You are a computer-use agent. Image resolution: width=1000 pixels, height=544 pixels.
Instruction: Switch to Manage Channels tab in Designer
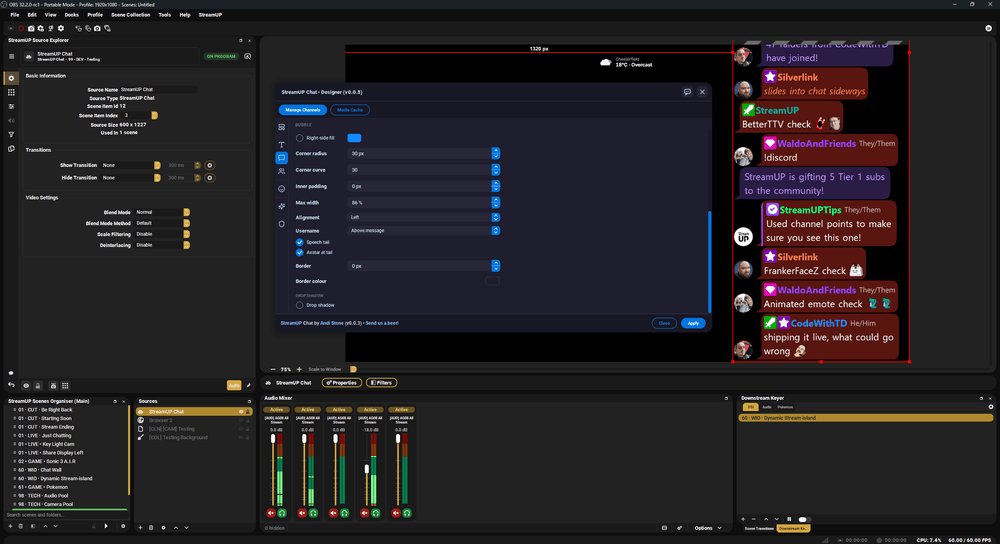coord(302,110)
